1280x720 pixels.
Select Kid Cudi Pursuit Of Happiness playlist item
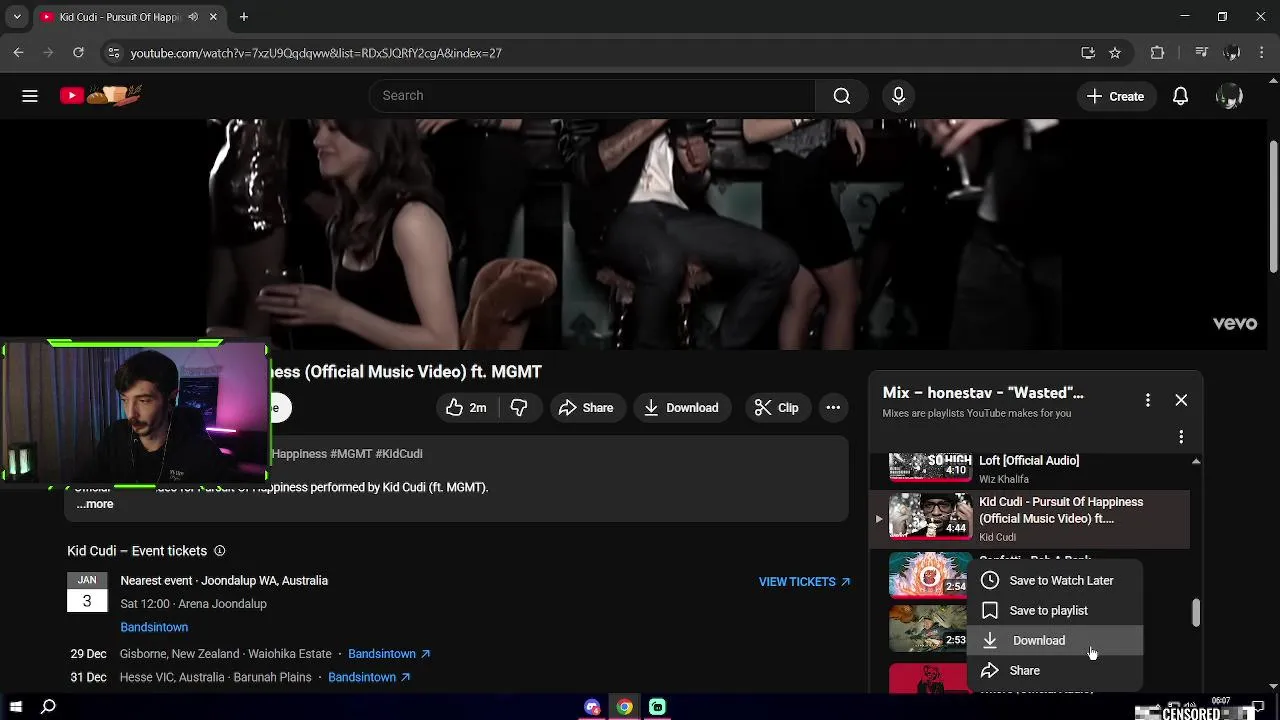(x=1030, y=519)
